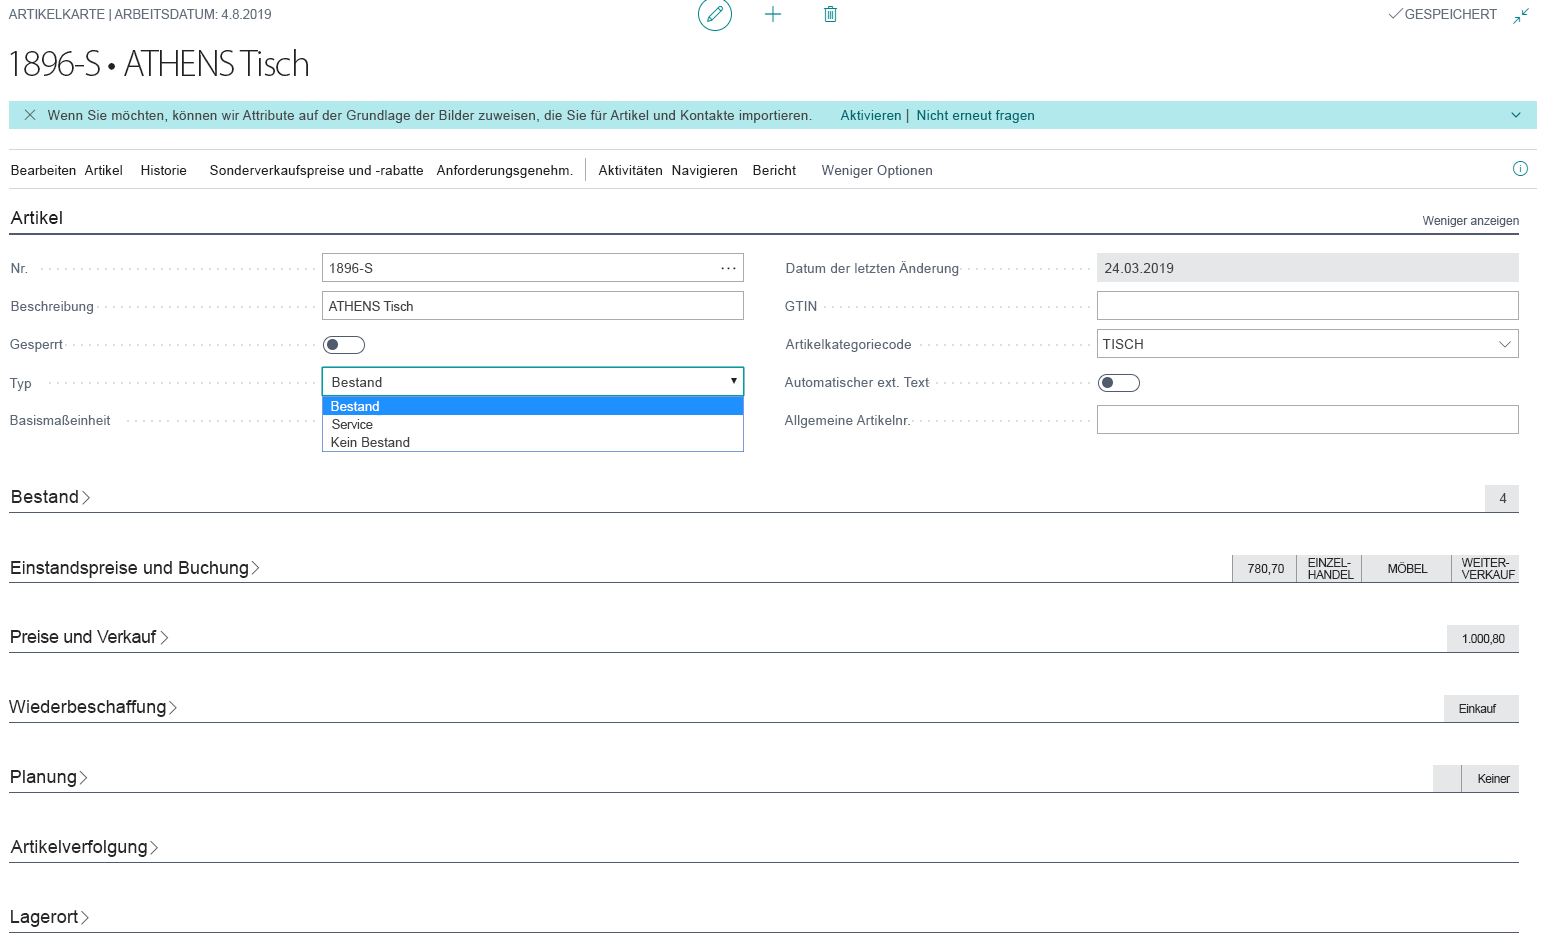1544x947 pixels.
Task: Click the page title 1896-S ATHENS Tisch
Action: tap(159, 64)
